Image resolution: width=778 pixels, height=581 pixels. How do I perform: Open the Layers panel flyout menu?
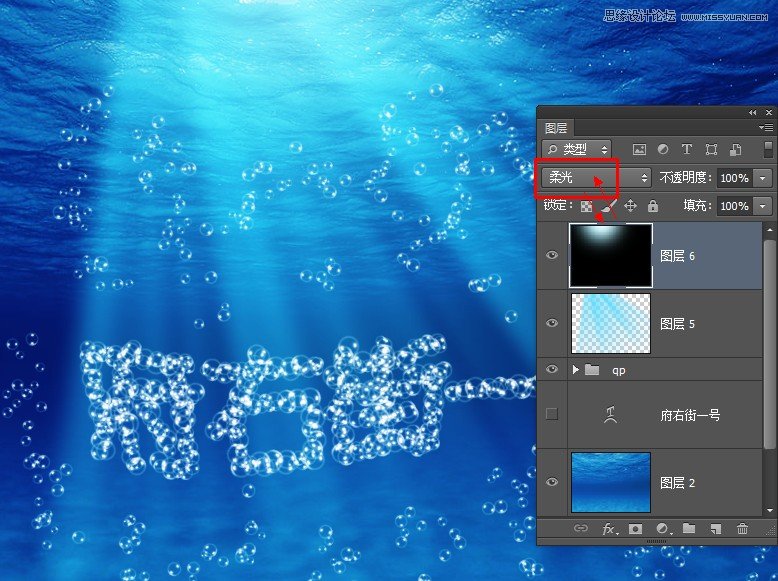click(766, 128)
